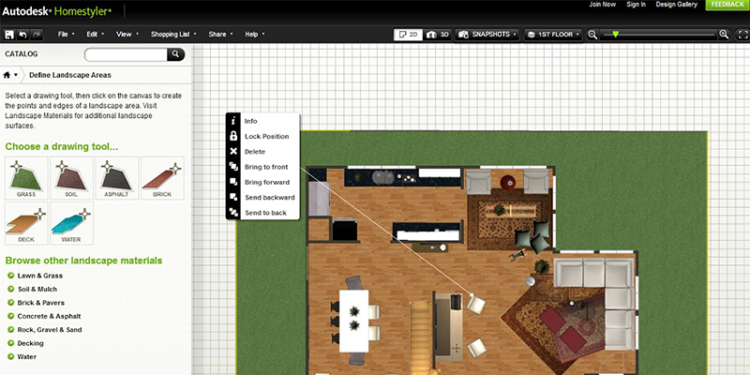Expand the catalog home arrow dropdown
Viewport: 750px width, 375px height.
click(16, 75)
